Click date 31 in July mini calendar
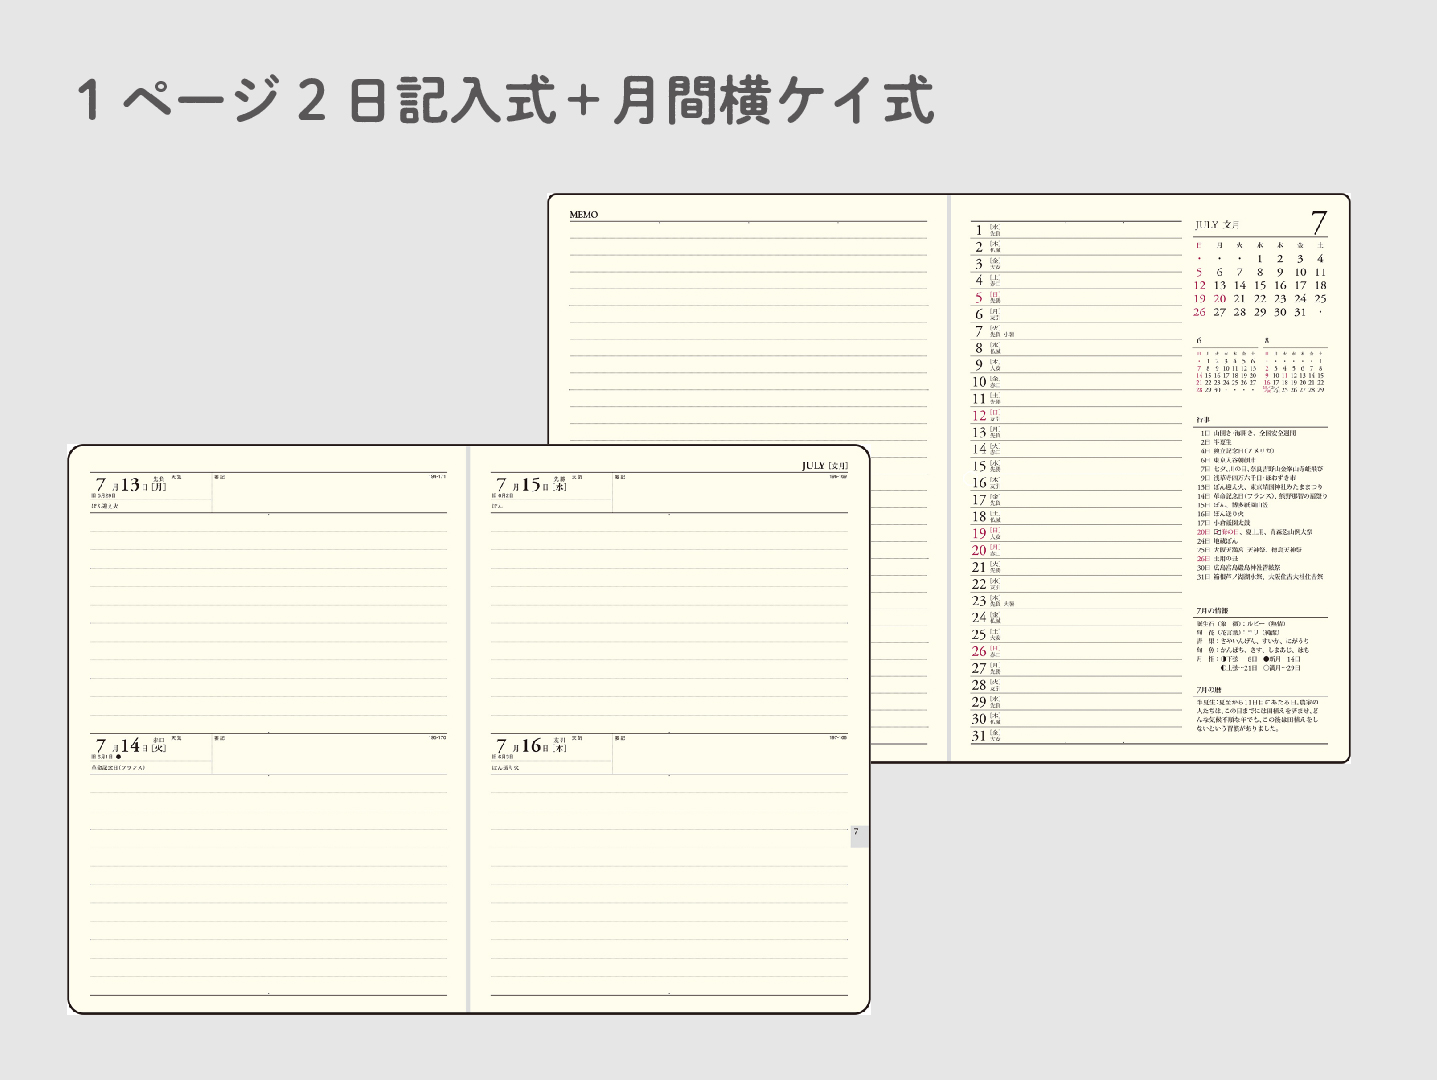The width and height of the screenshot is (1437, 1080). coord(1300,312)
